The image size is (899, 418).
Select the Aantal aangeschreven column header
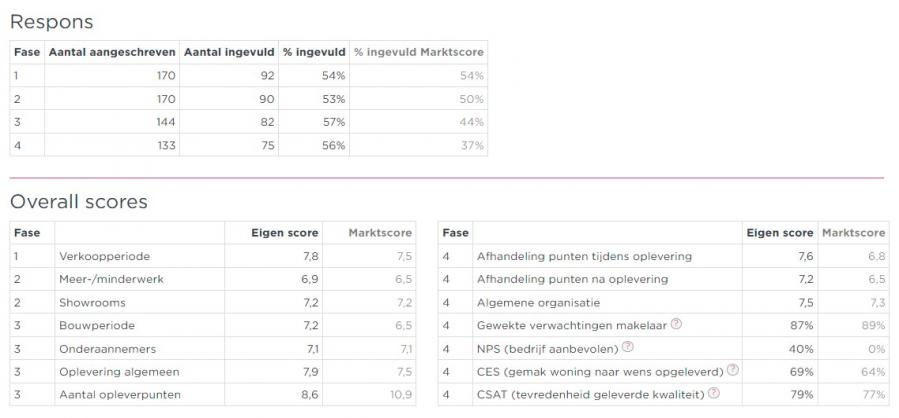click(112, 52)
